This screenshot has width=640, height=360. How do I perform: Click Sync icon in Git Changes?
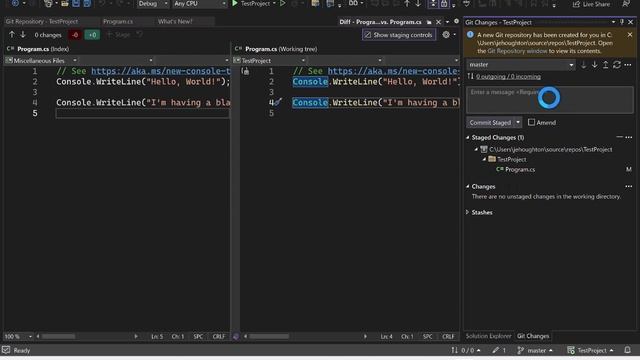coord(617,64)
